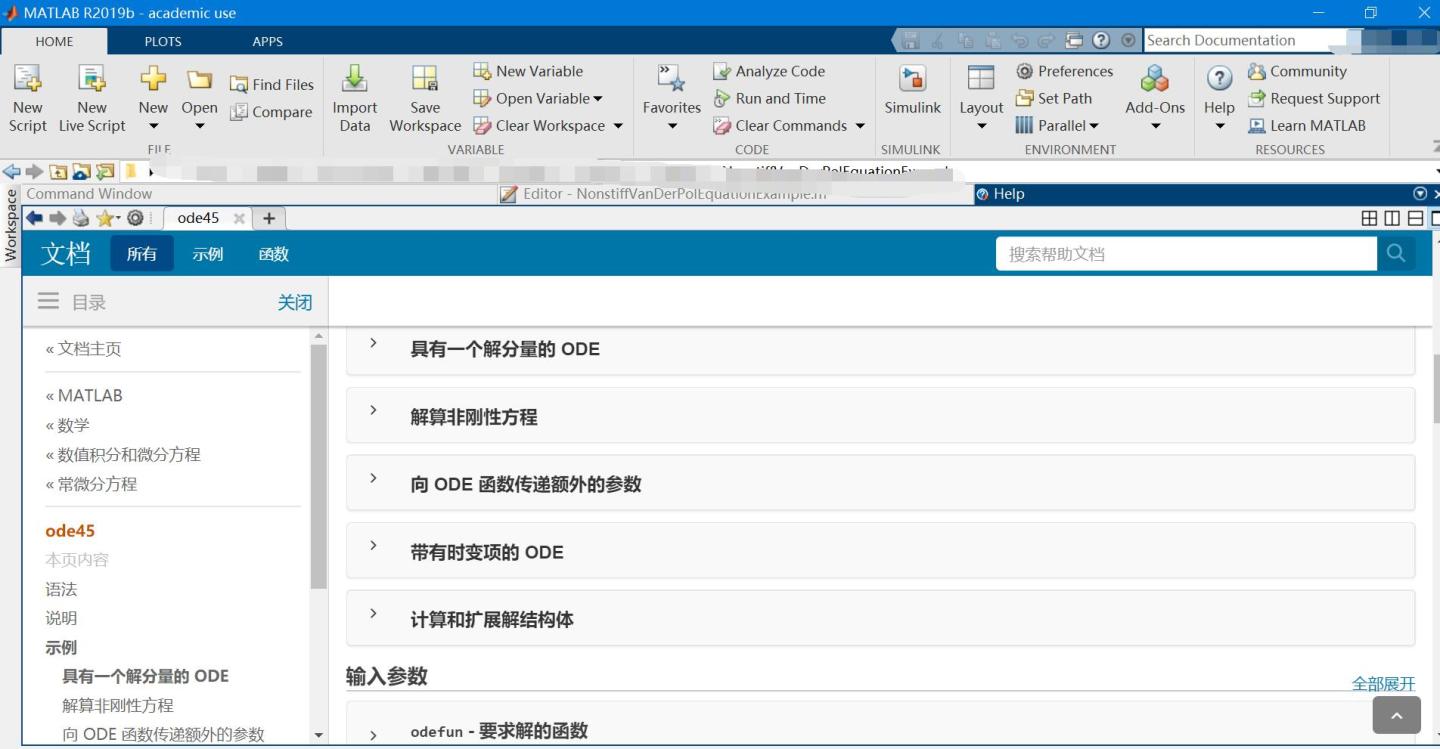1440x749 pixels.
Task: Expand Clear Workspace dropdown arrow
Action: point(617,125)
